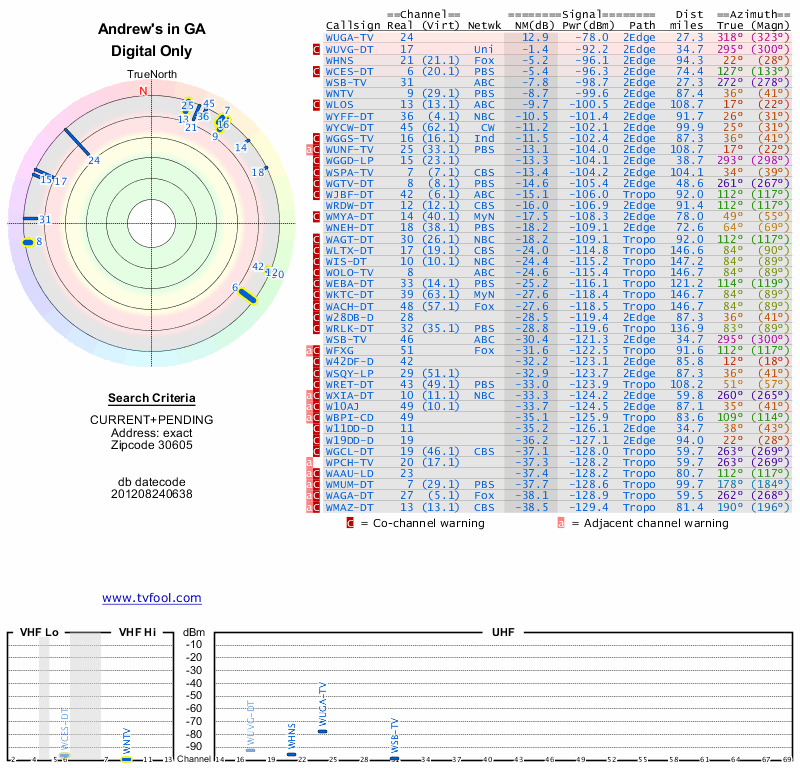Click the red 'C' legend icon
Viewport: 800px width, 768px height.
[x=350, y=523]
